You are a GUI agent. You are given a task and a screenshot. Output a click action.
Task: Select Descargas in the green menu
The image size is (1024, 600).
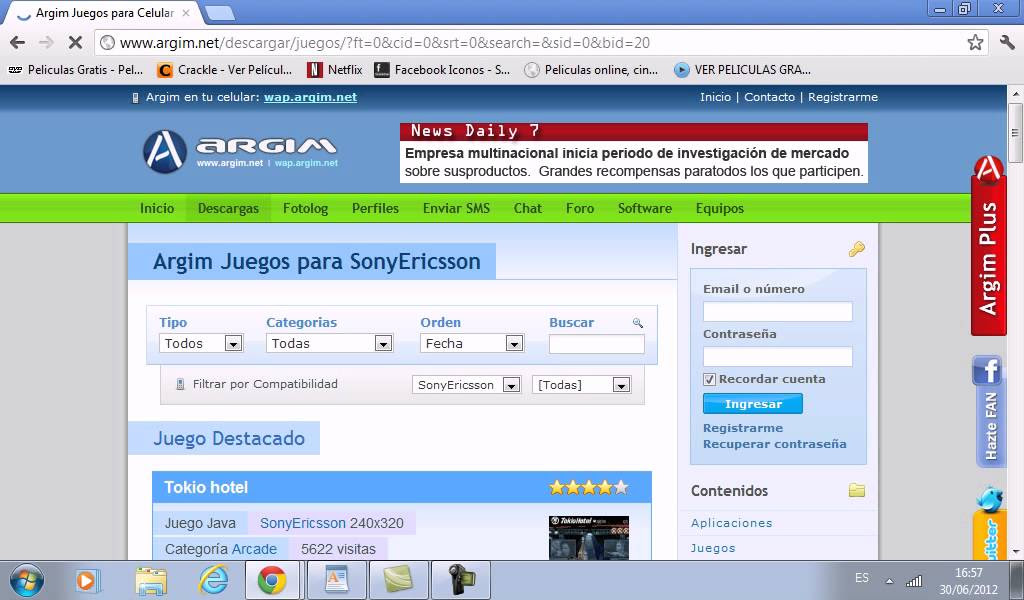[x=228, y=208]
